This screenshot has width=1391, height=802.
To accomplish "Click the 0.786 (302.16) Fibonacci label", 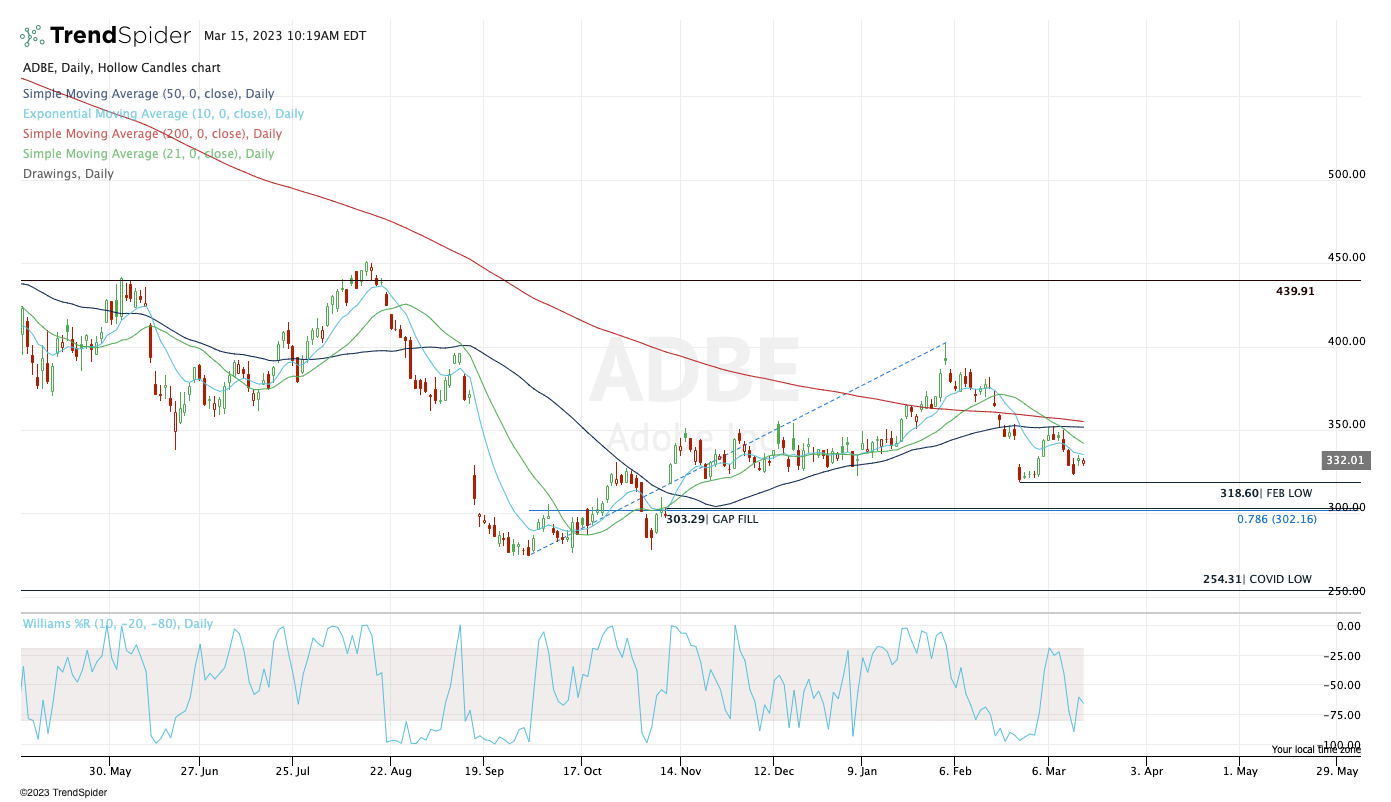I will click(x=1276, y=519).
